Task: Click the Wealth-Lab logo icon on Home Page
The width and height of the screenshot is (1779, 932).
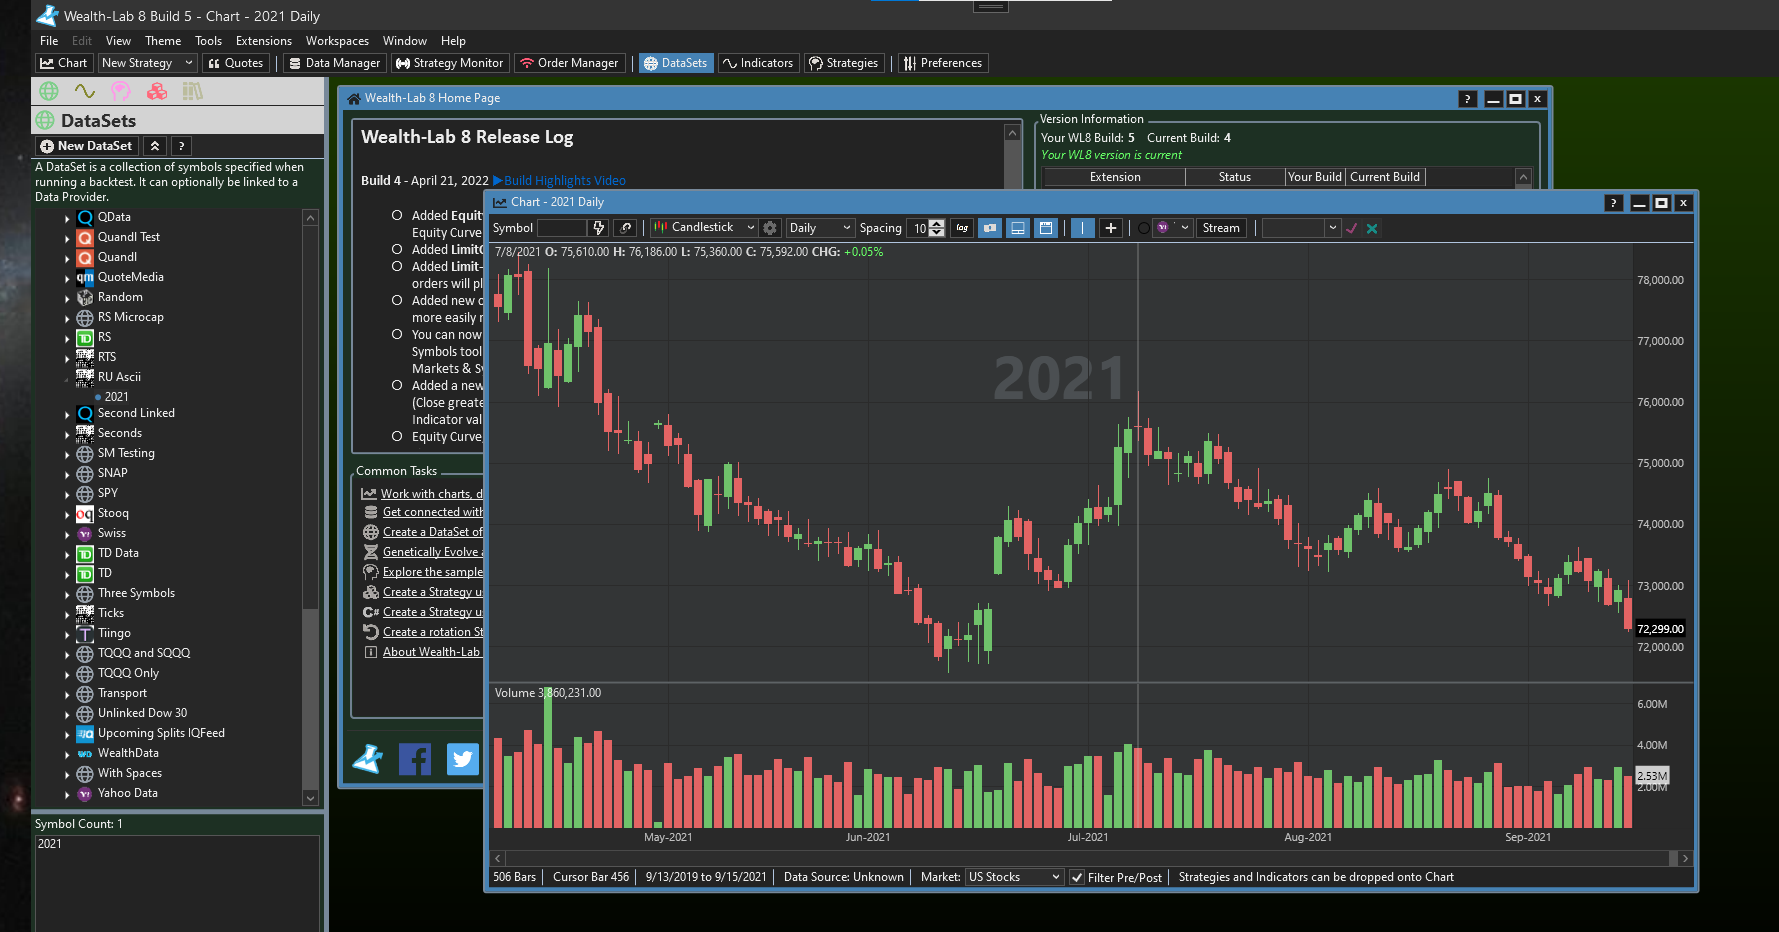Action: 368,759
